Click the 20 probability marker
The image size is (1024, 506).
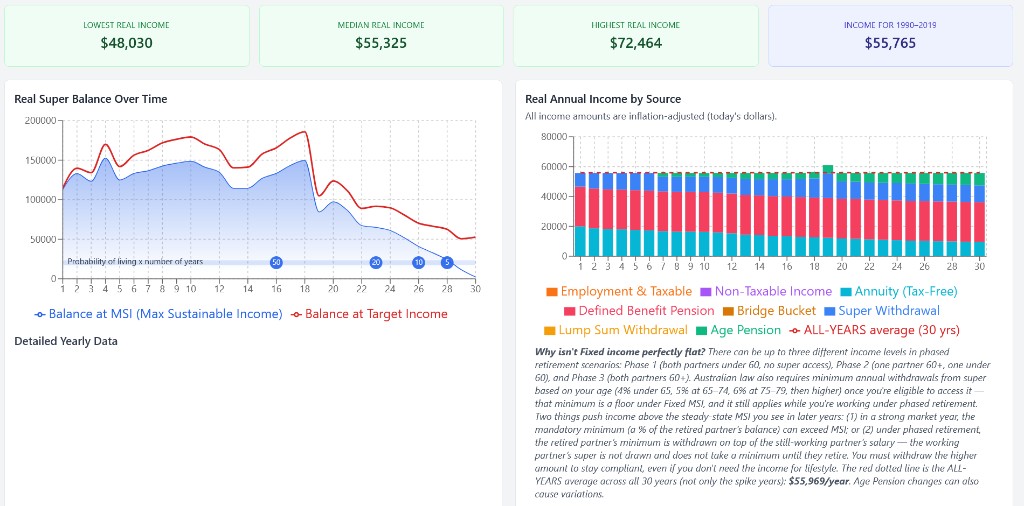376,262
